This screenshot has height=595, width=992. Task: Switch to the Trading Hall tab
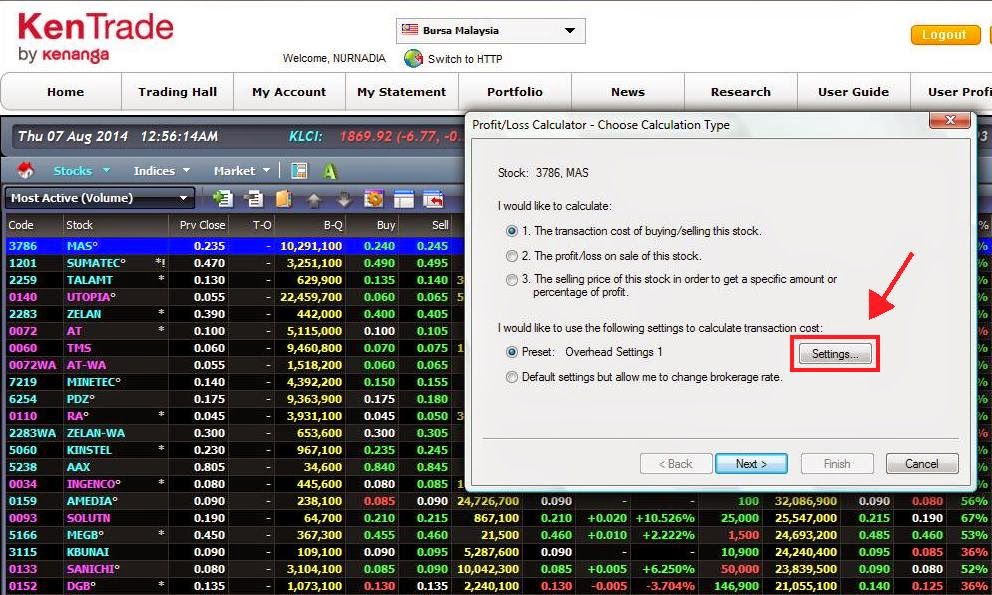[x=177, y=91]
